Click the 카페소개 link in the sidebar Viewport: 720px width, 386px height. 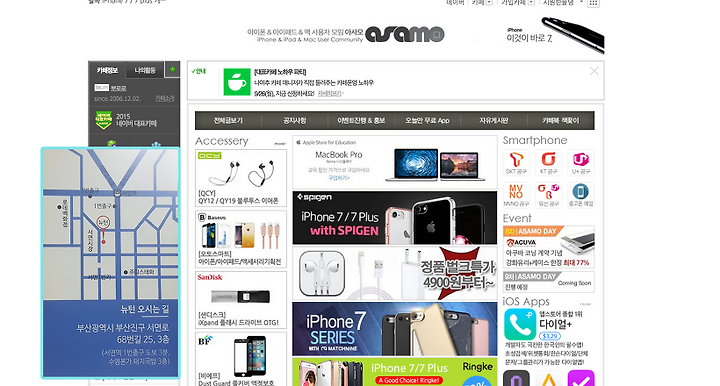(164, 99)
